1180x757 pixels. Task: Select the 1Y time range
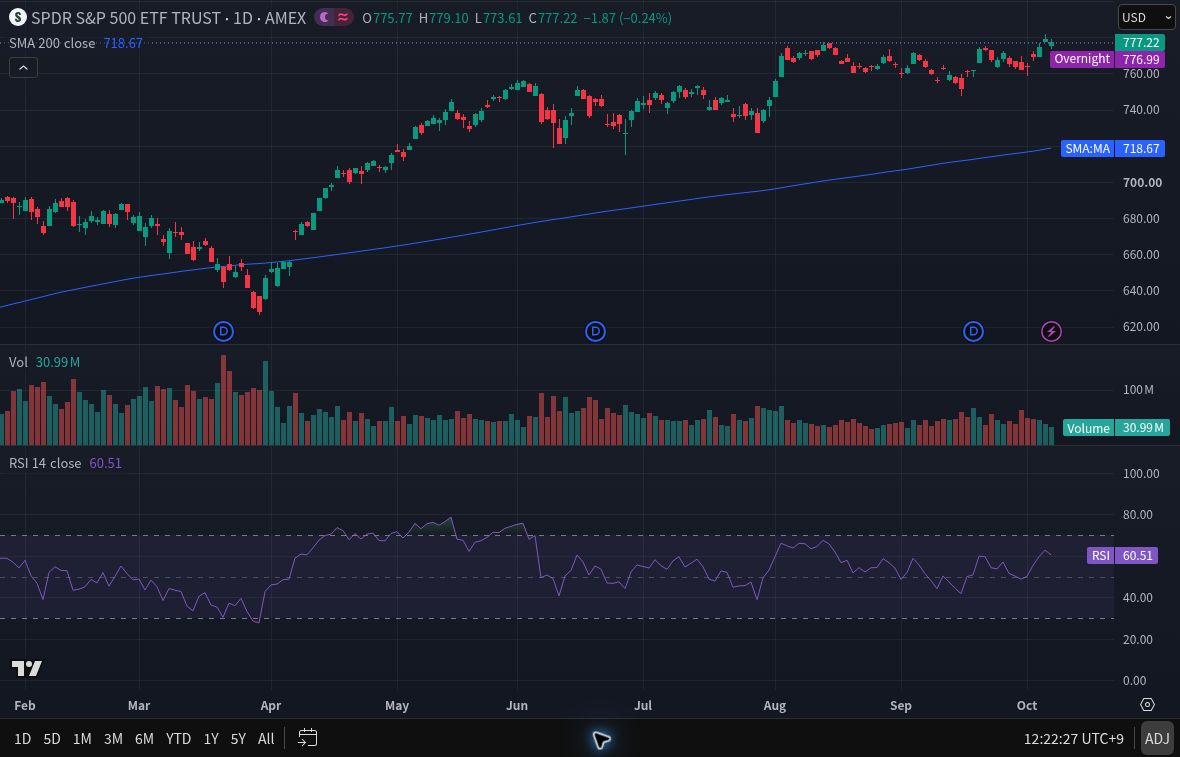point(211,739)
